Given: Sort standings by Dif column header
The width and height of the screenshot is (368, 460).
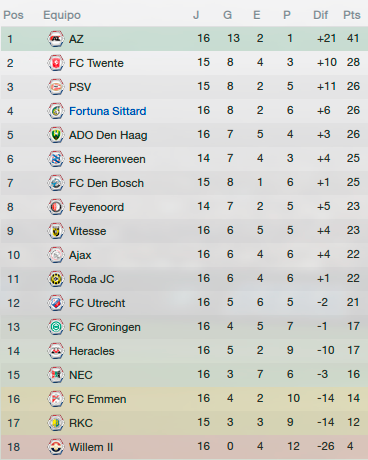Looking at the screenshot, I should click(x=321, y=15).
